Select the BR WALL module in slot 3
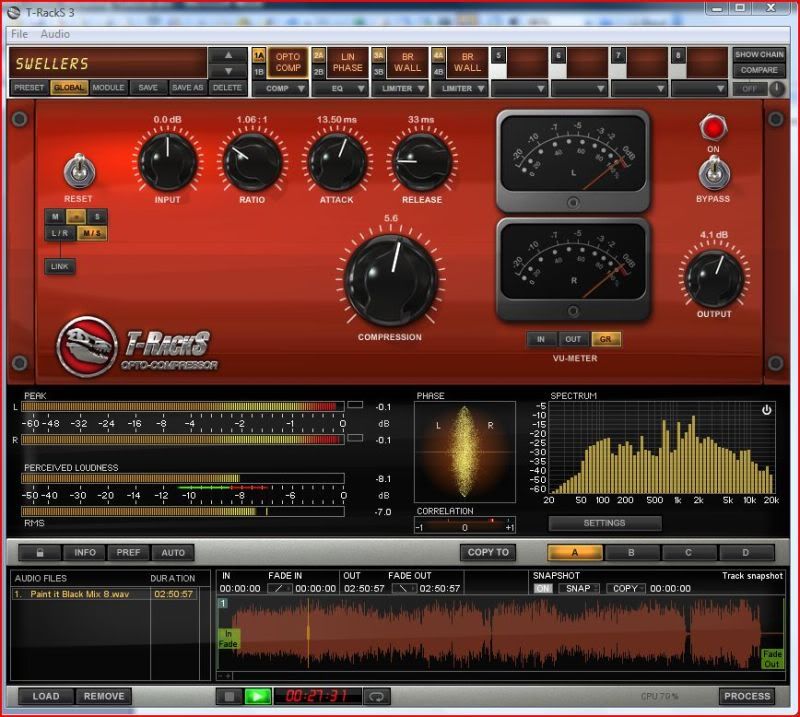Viewport: 800px width, 717px height. tap(407, 62)
